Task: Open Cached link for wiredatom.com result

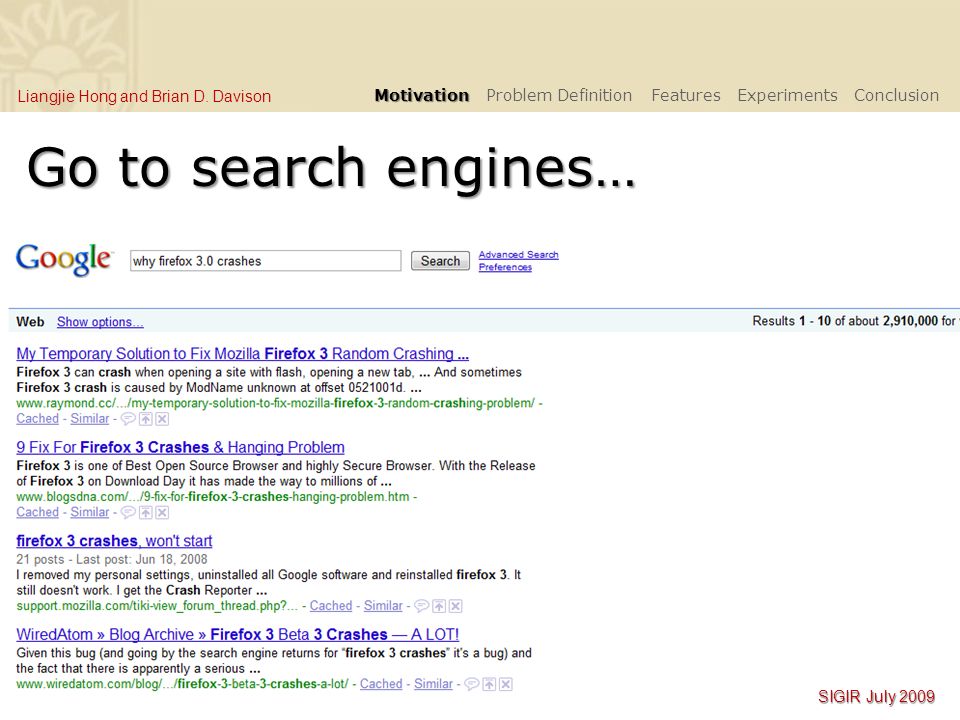Action: [381, 684]
